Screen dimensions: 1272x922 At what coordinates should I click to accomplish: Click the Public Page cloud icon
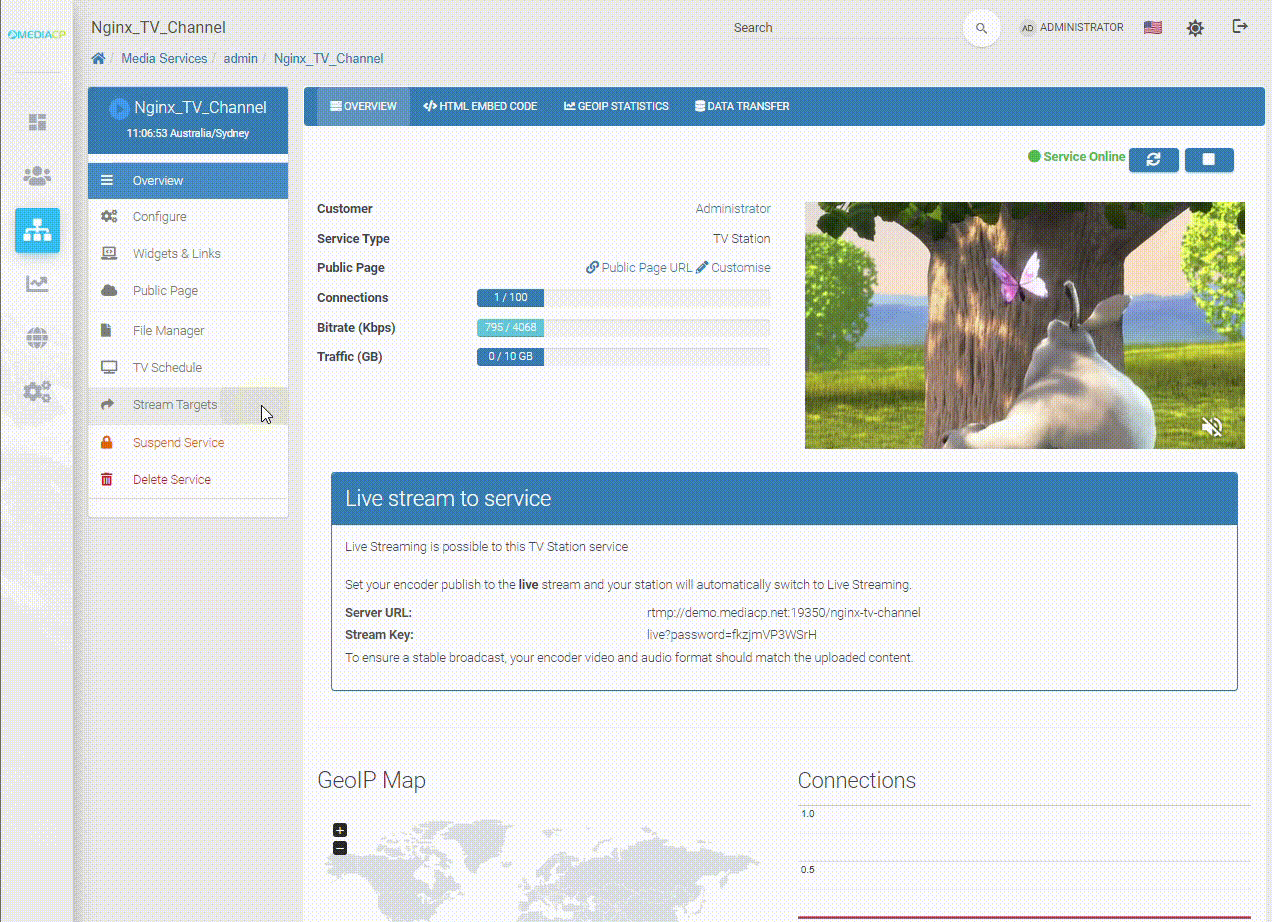109,290
